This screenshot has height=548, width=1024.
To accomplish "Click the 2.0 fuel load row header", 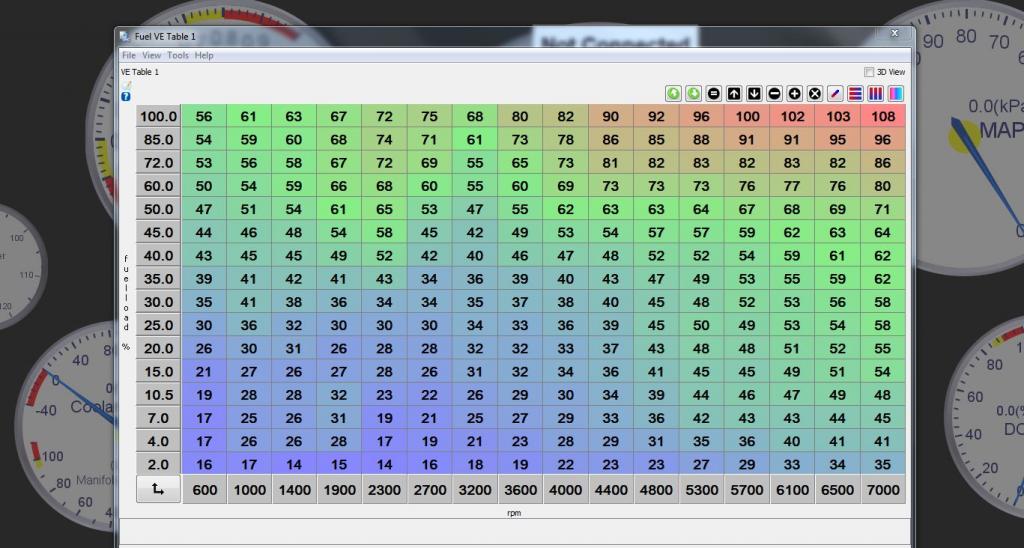I will coord(158,464).
